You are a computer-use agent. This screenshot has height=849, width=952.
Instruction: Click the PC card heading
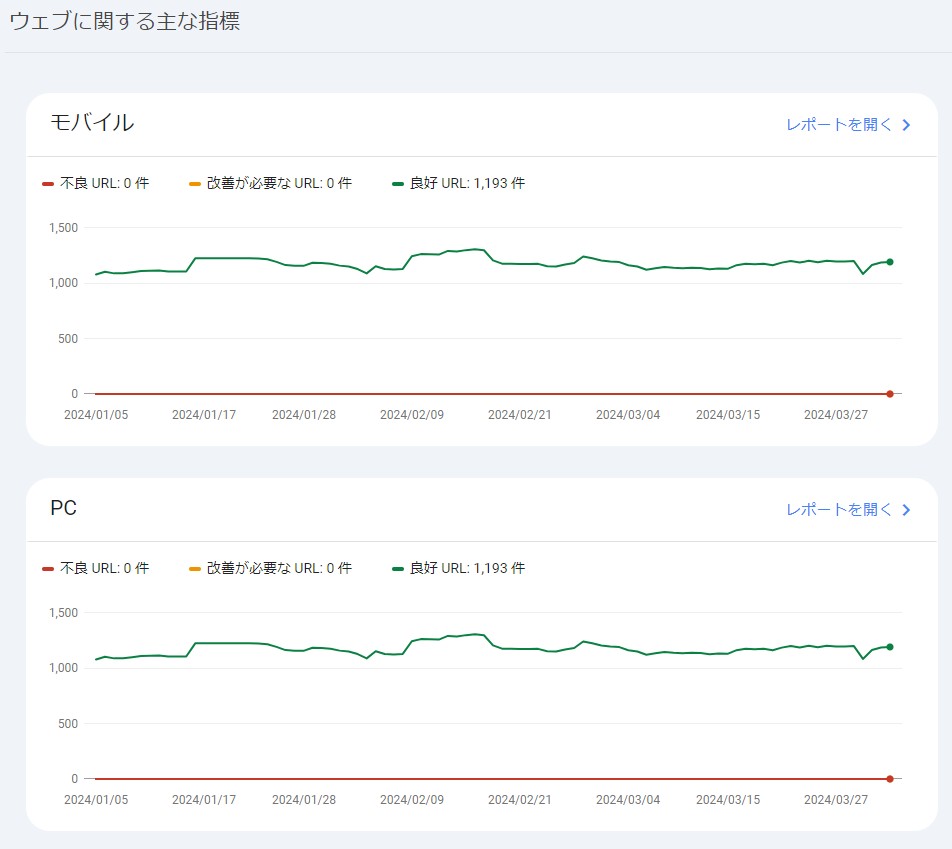coord(63,508)
